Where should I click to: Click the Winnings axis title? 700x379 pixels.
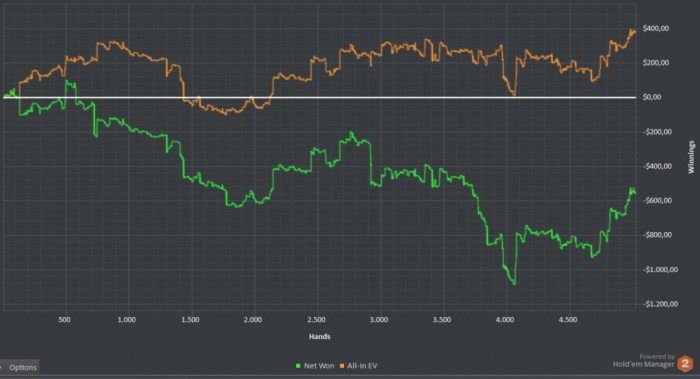[691, 157]
